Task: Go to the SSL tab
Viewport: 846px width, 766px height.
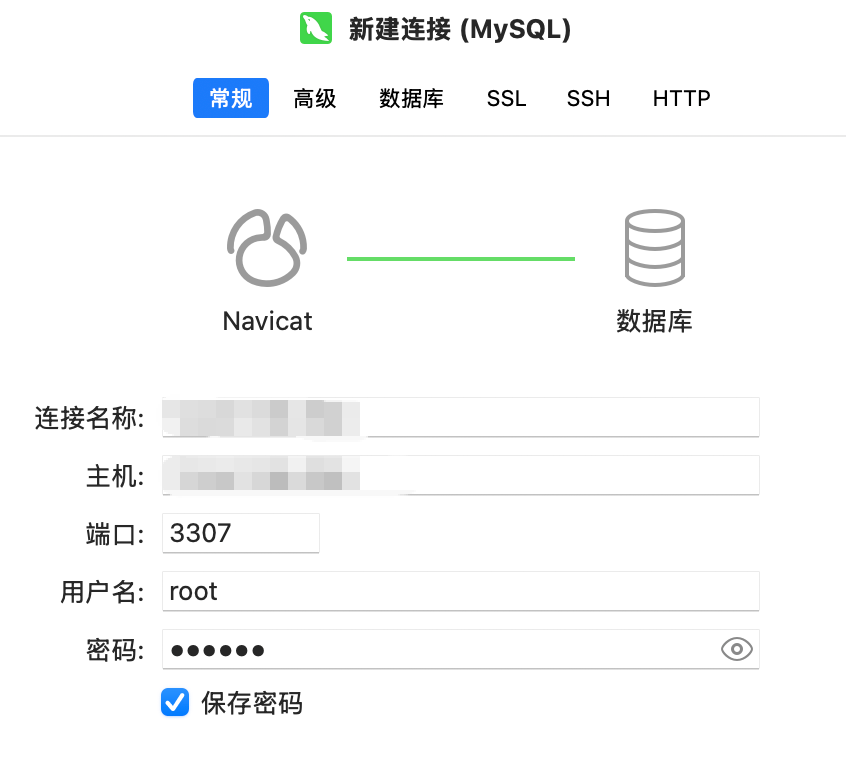Action: [x=506, y=98]
